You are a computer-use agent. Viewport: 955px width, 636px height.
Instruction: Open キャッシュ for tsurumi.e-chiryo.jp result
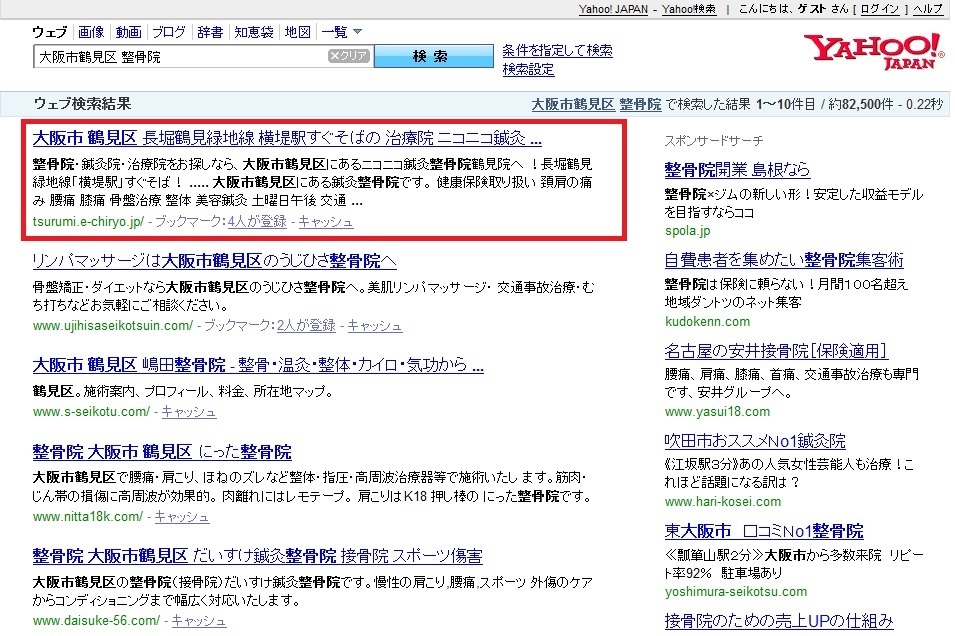(x=326, y=222)
